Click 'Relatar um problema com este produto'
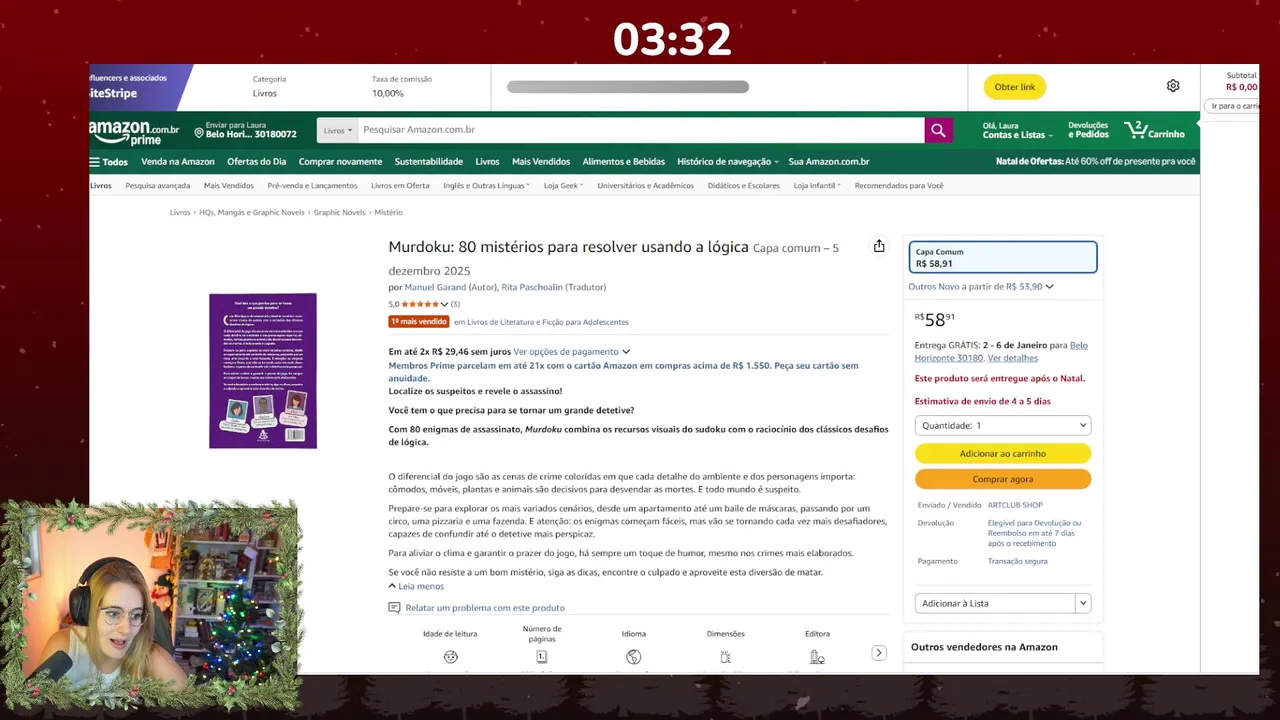1280x720 pixels. click(485, 608)
